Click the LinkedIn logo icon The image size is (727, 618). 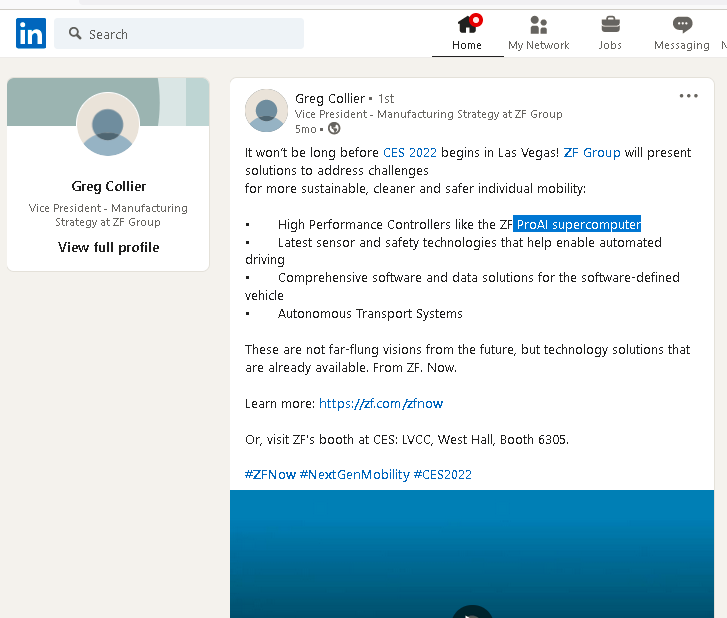31,34
